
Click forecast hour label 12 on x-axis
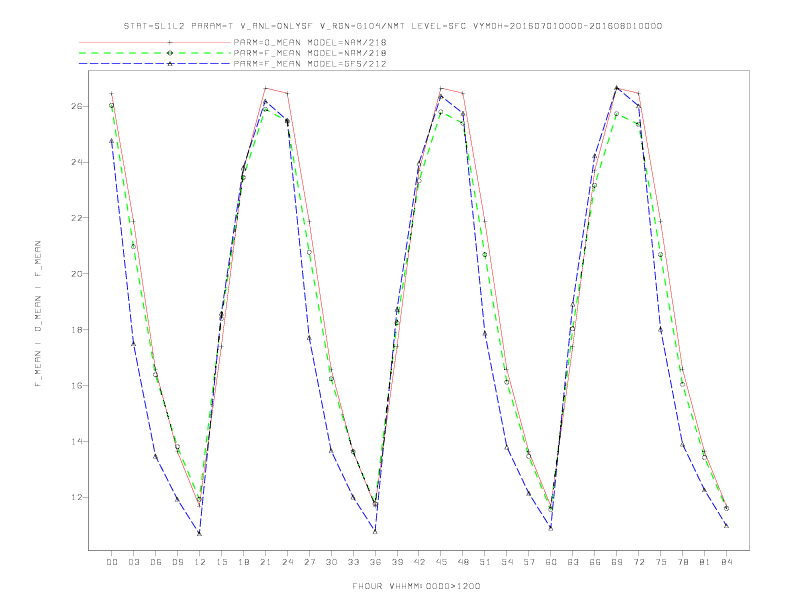[x=200, y=562]
